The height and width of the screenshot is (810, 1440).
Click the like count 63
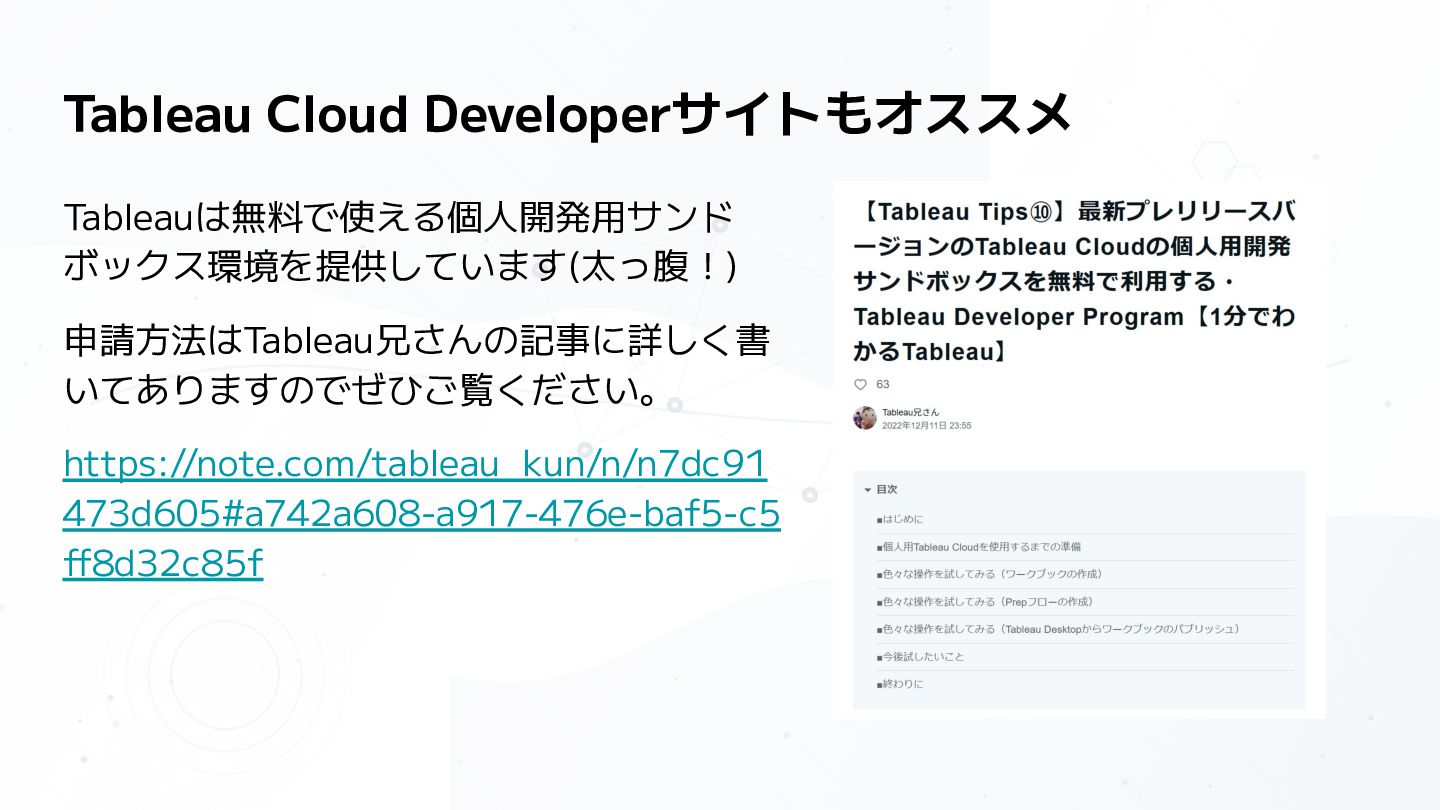tap(883, 384)
